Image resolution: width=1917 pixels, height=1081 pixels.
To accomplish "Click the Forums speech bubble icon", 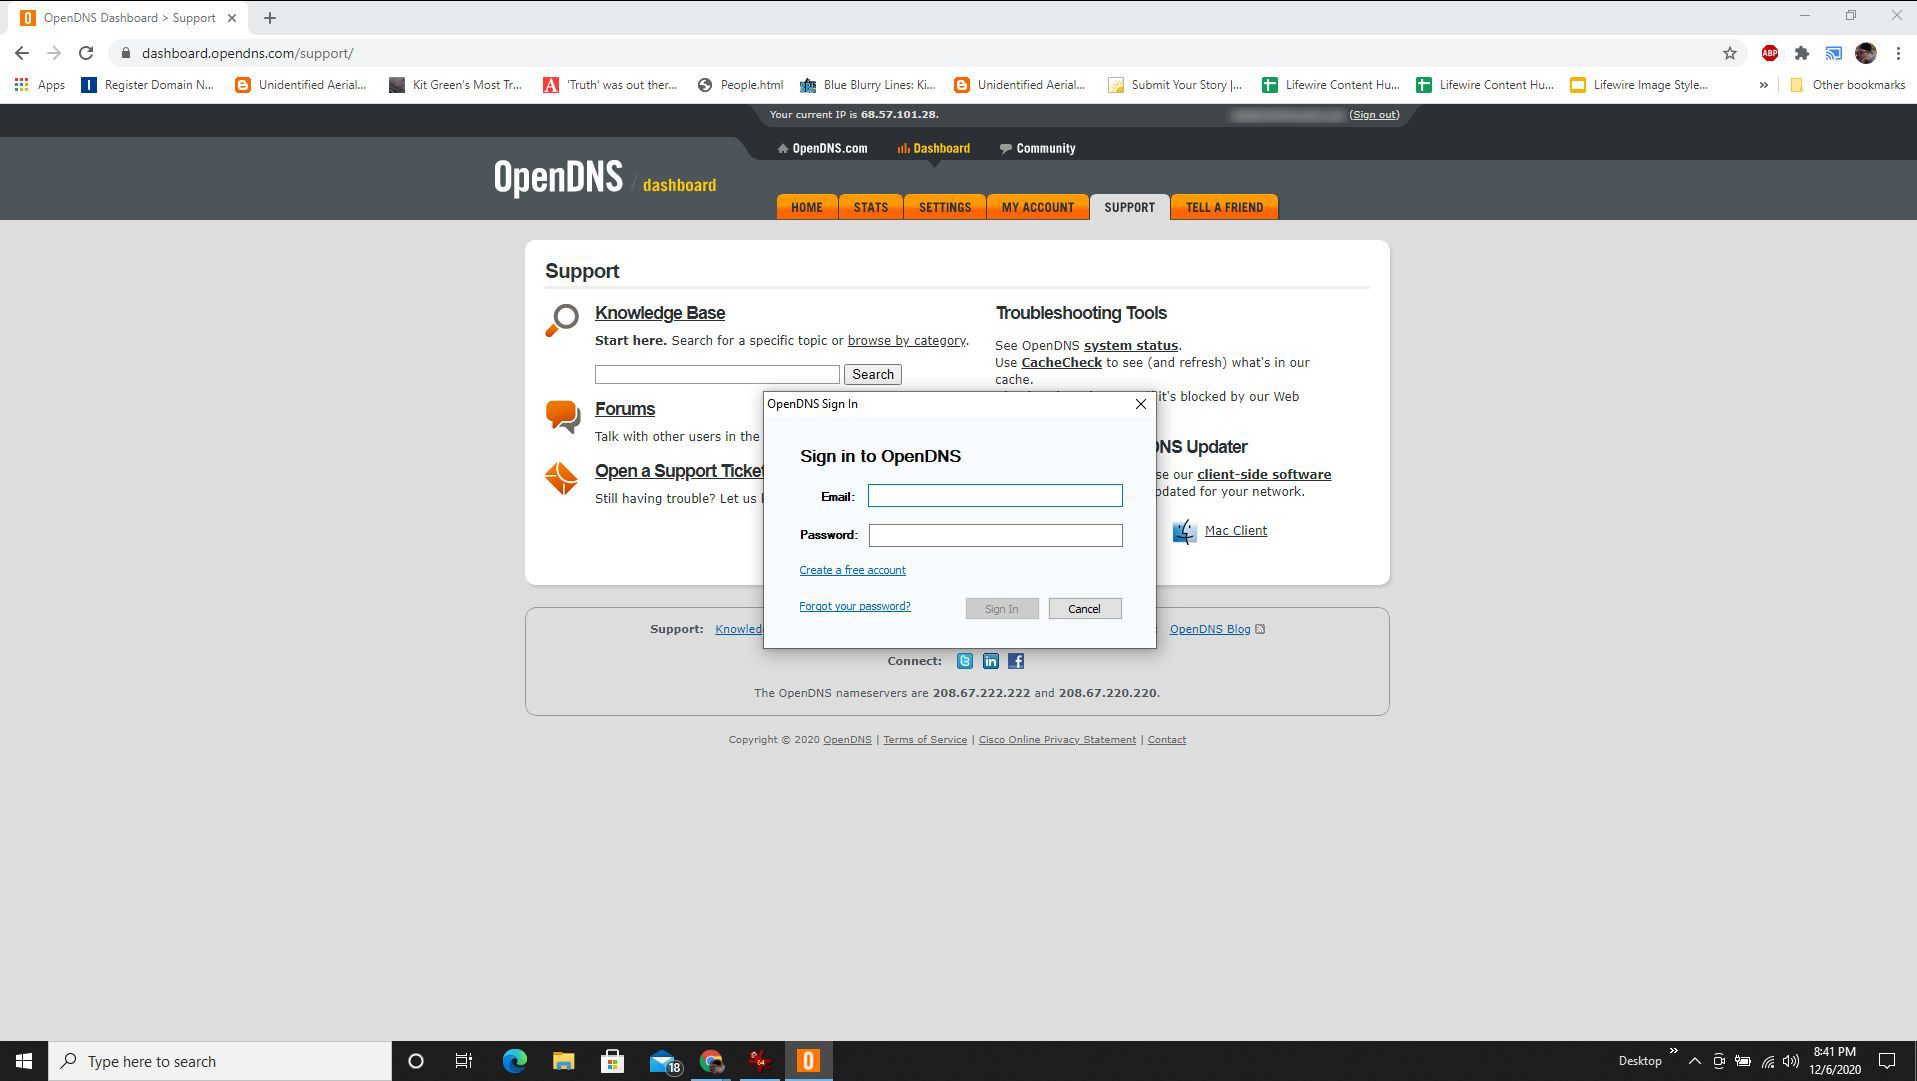I will point(562,416).
